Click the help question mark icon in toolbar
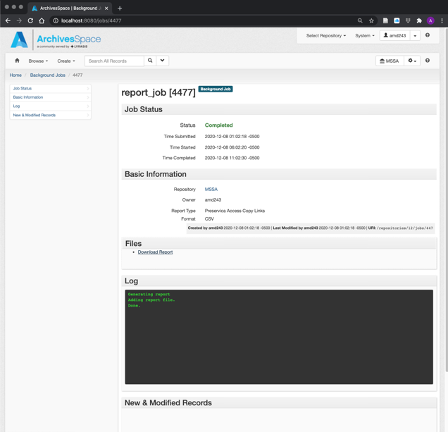Image resolution: width=448 pixels, height=432 pixels. click(427, 61)
